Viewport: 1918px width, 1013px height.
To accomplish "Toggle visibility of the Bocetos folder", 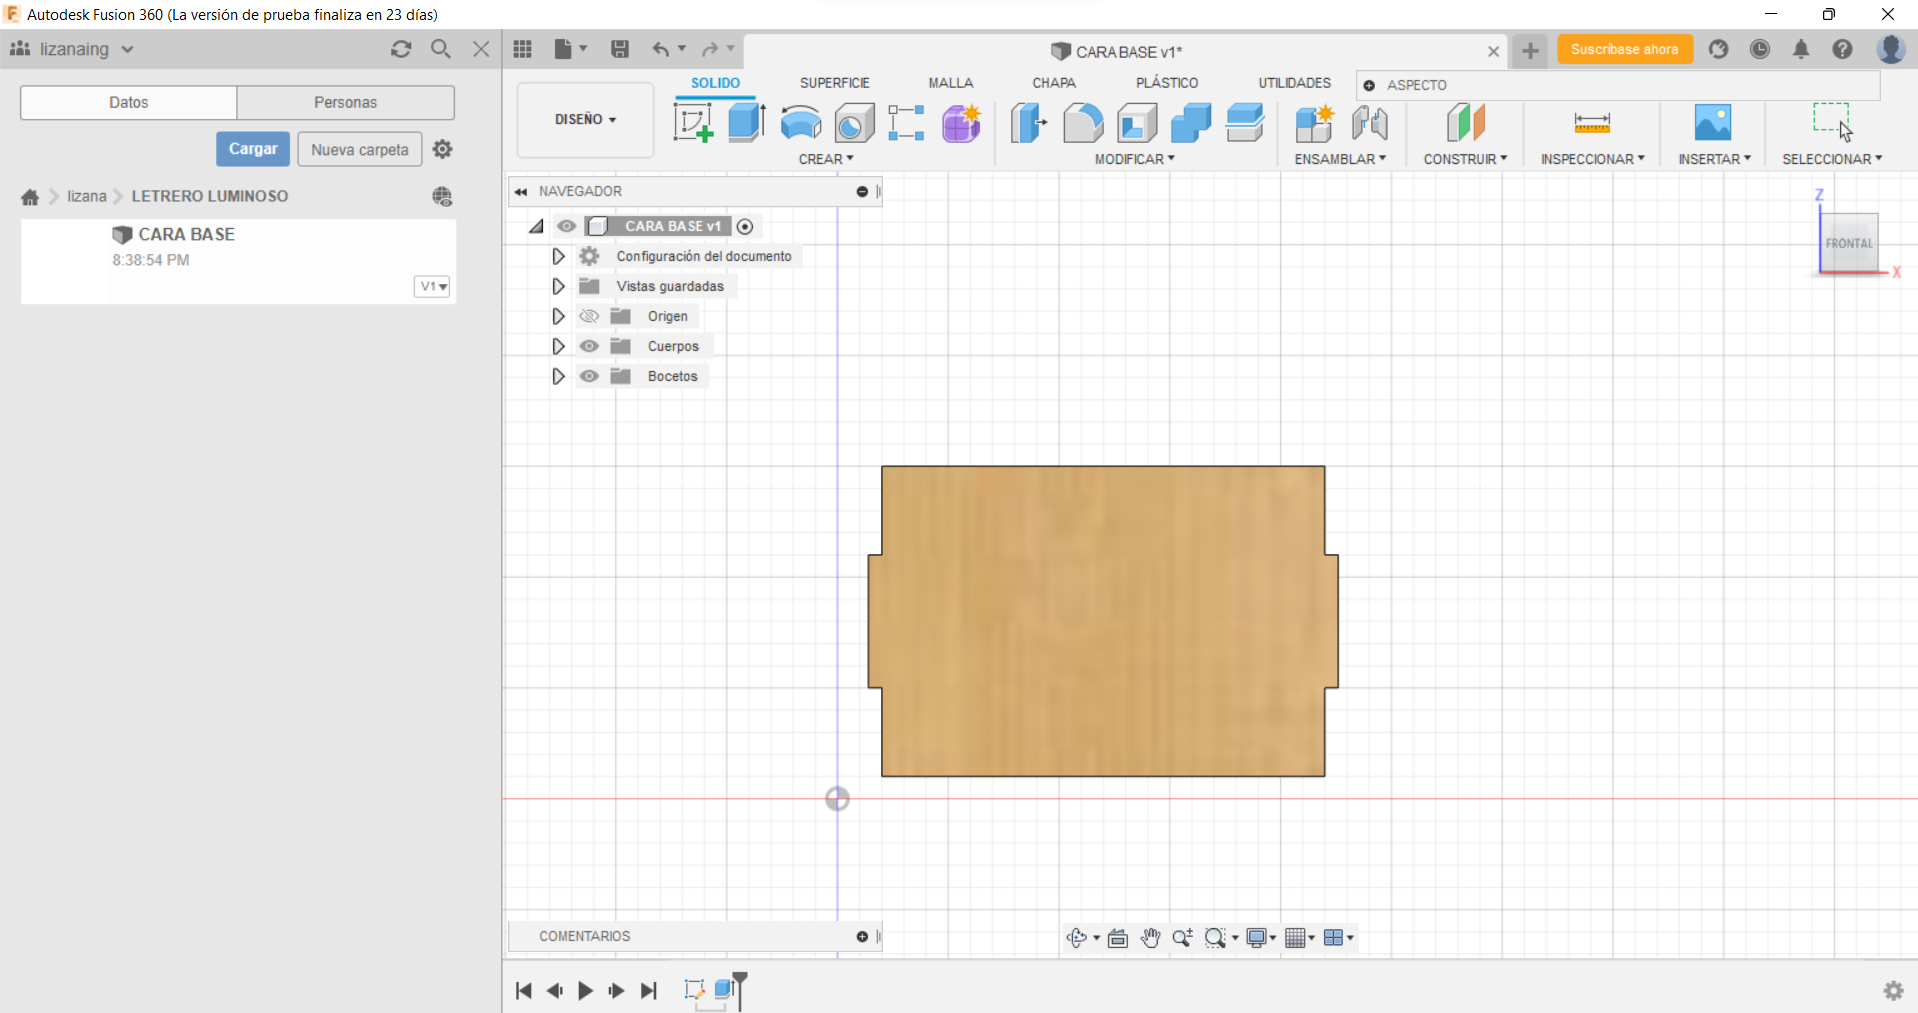I will [589, 376].
